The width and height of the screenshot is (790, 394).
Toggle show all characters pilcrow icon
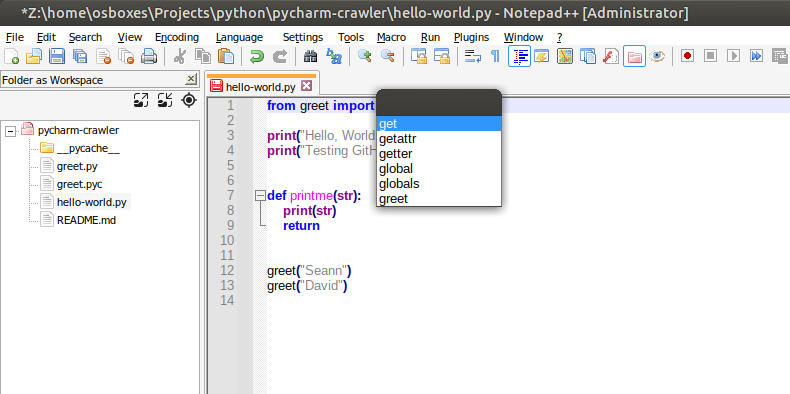(495, 56)
